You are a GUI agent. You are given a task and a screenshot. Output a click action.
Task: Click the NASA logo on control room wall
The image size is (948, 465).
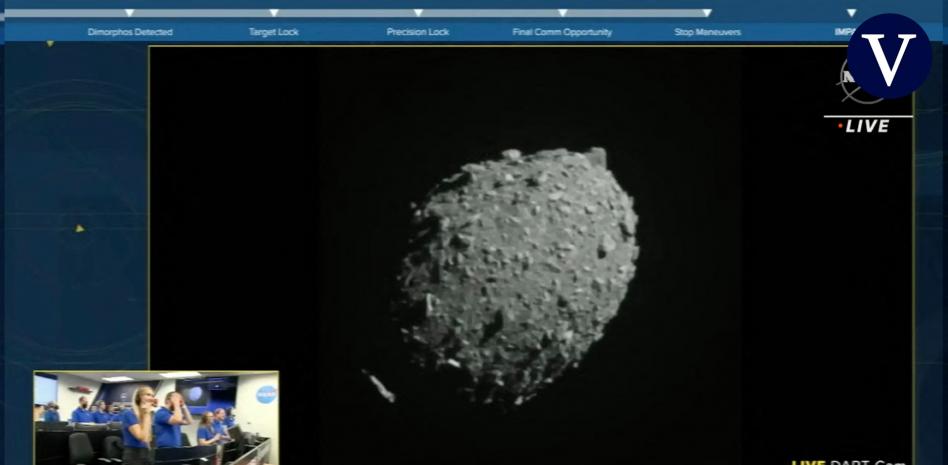266,394
